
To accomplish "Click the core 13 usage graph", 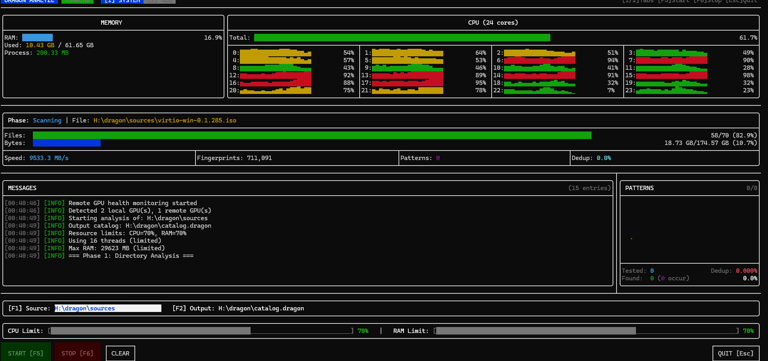I will point(408,75).
